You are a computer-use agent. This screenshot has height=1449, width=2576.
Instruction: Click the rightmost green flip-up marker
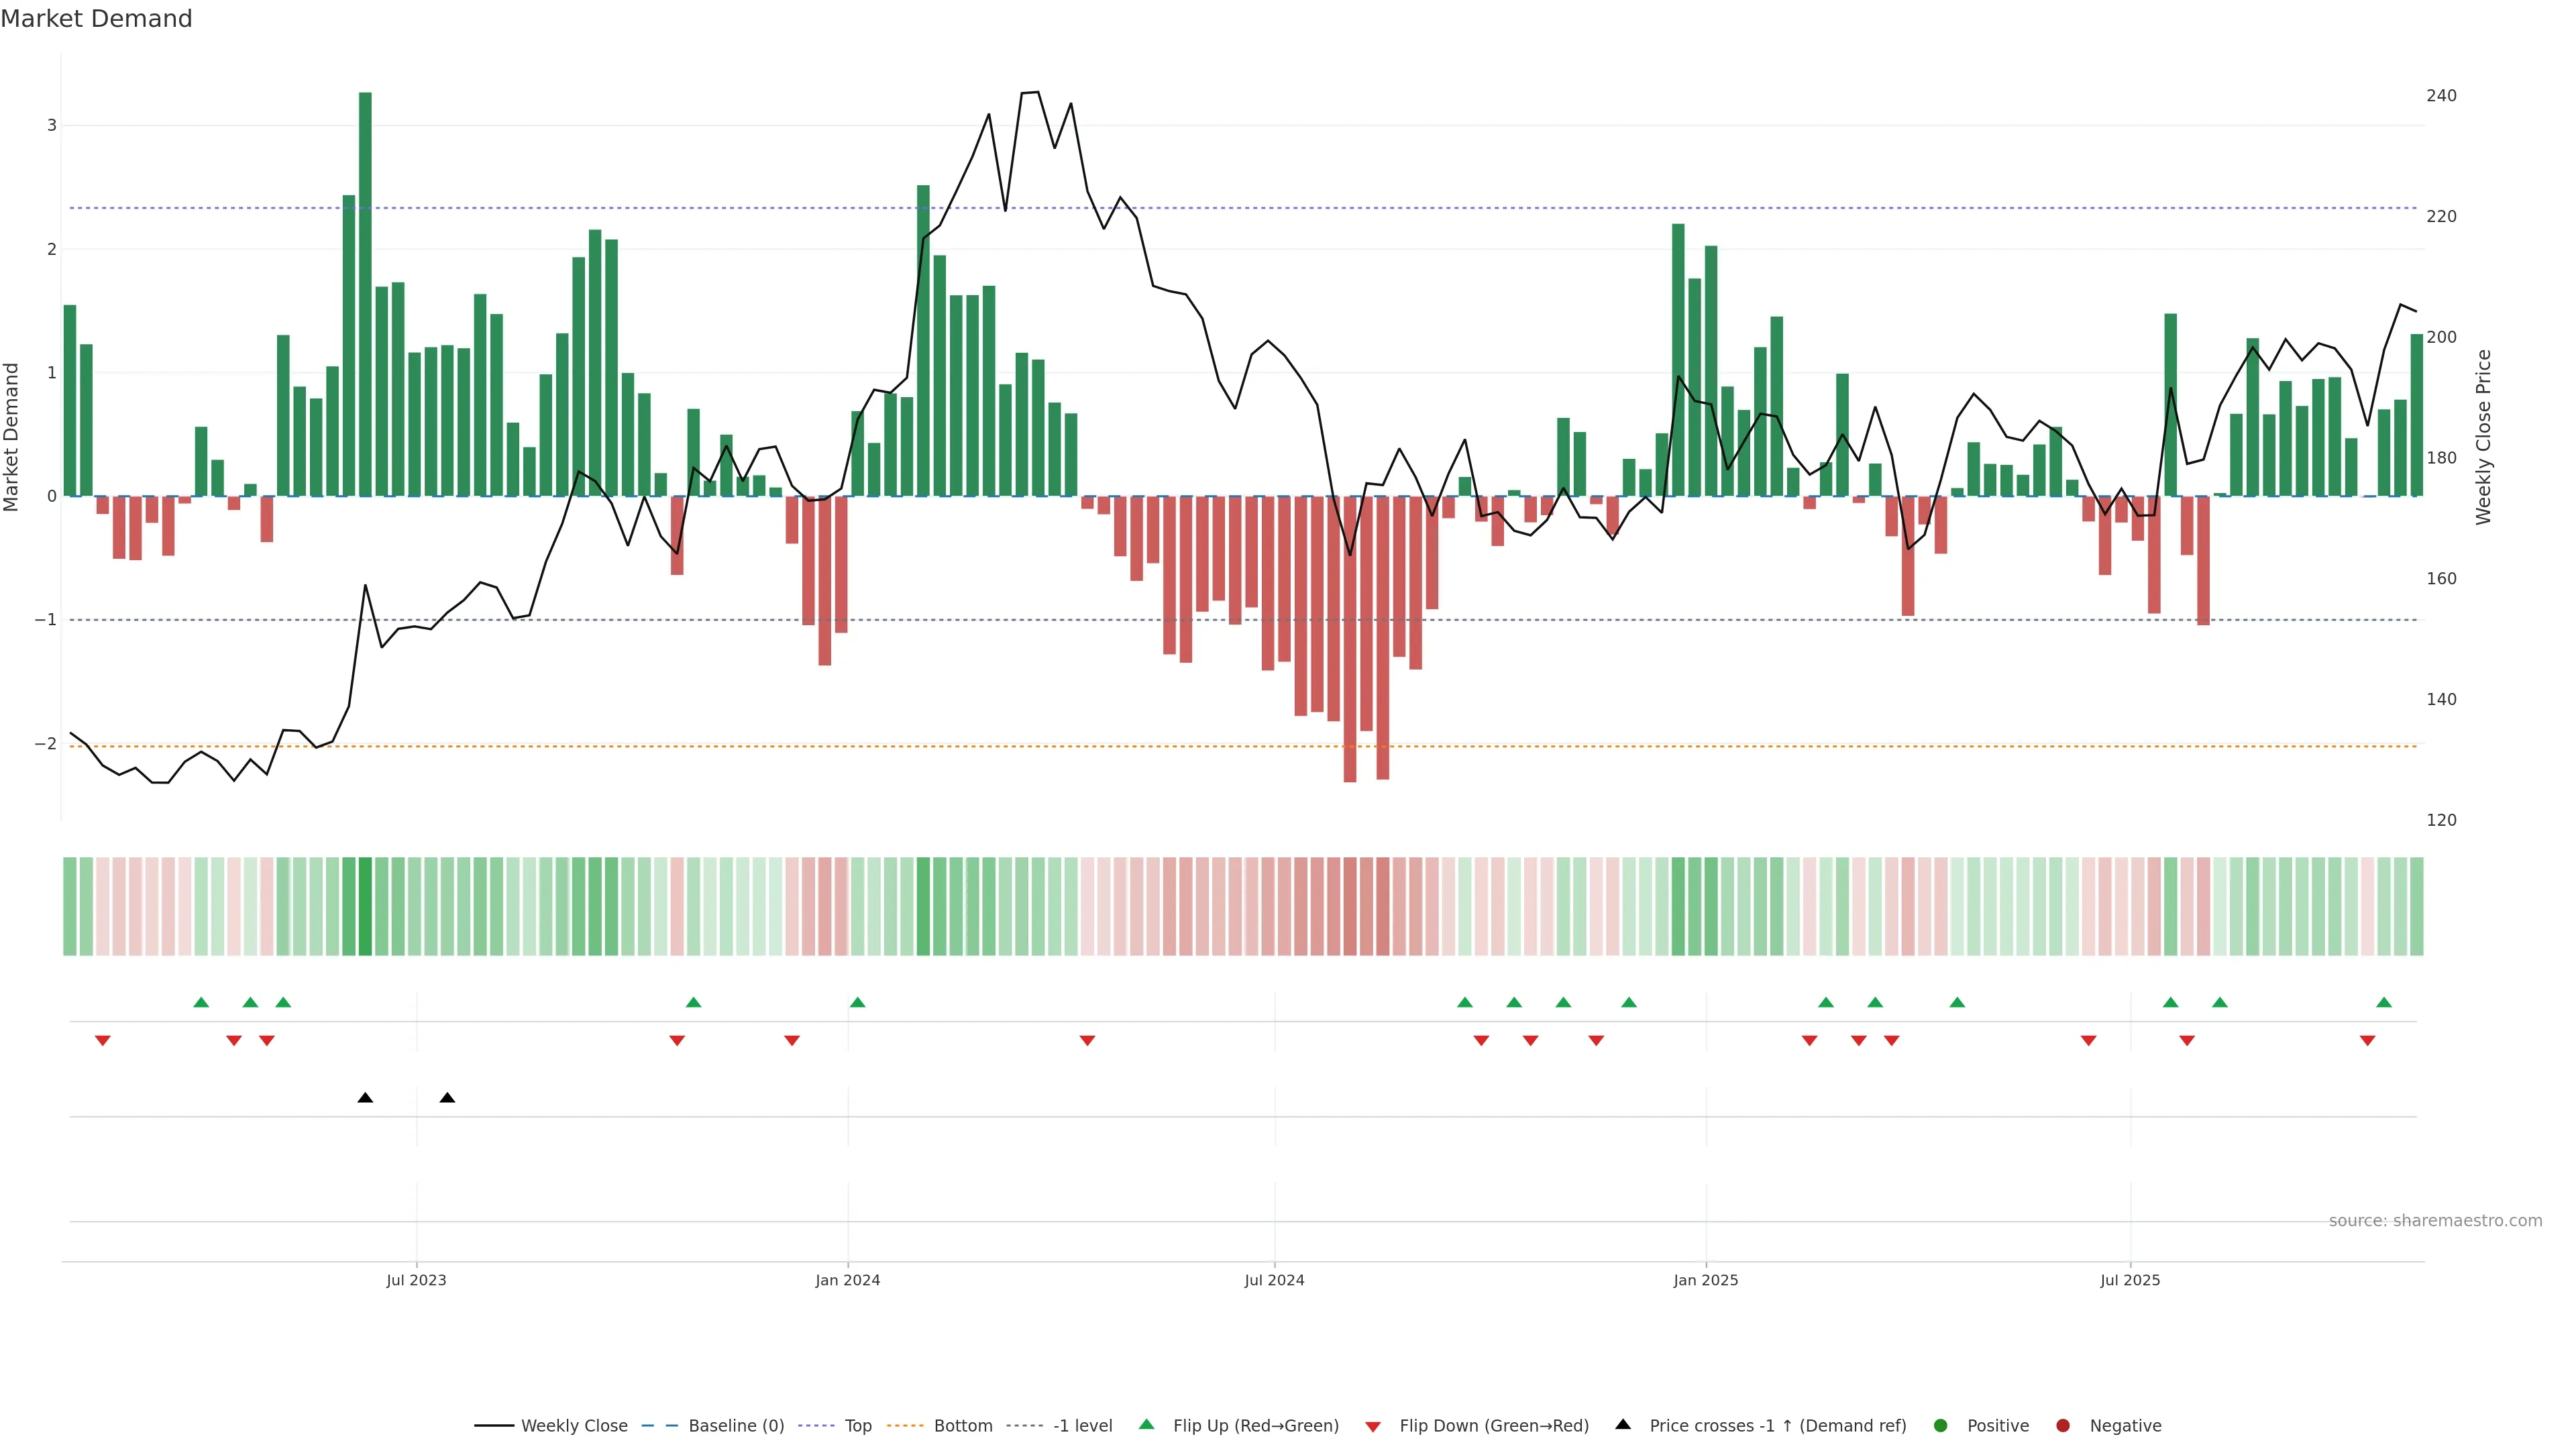(2384, 1002)
